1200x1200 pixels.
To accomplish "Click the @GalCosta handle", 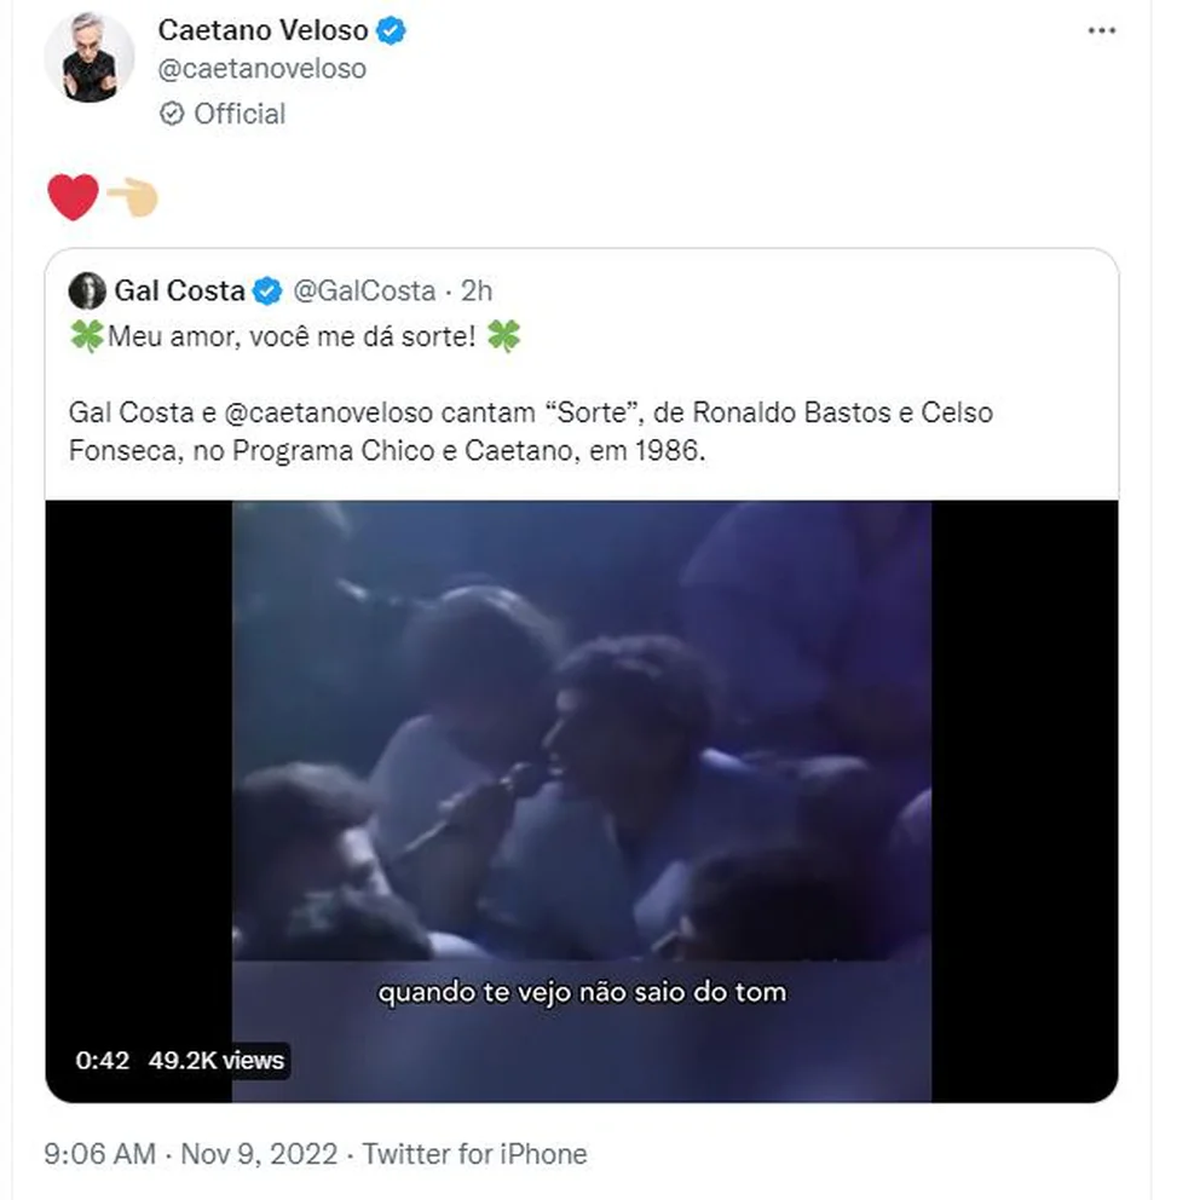I will point(364,291).
